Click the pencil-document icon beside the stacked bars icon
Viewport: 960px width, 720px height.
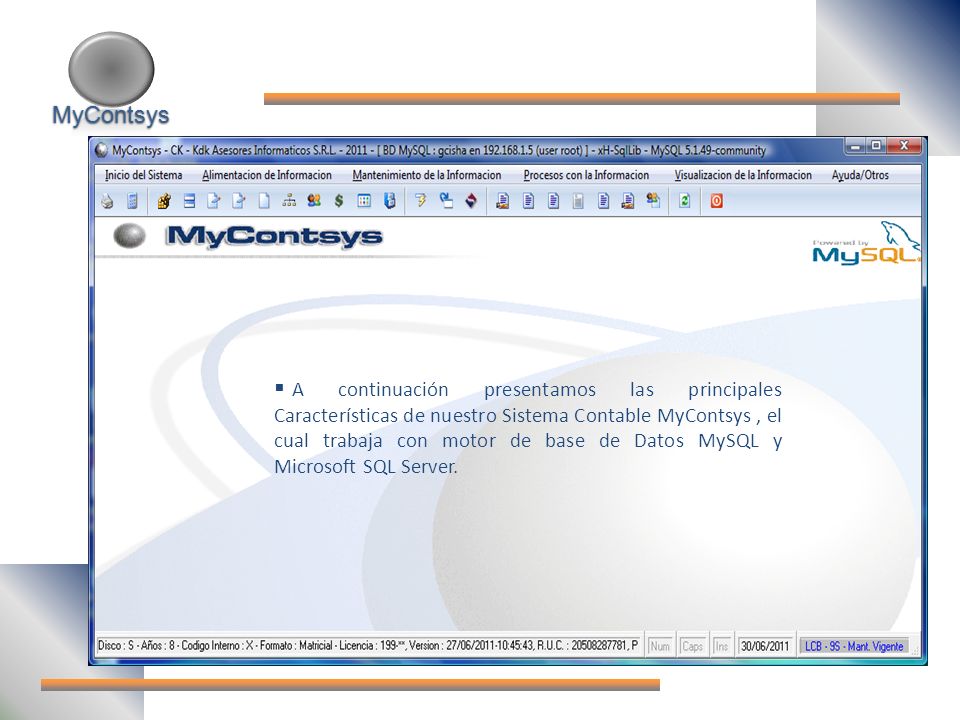[x=214, y=201]
